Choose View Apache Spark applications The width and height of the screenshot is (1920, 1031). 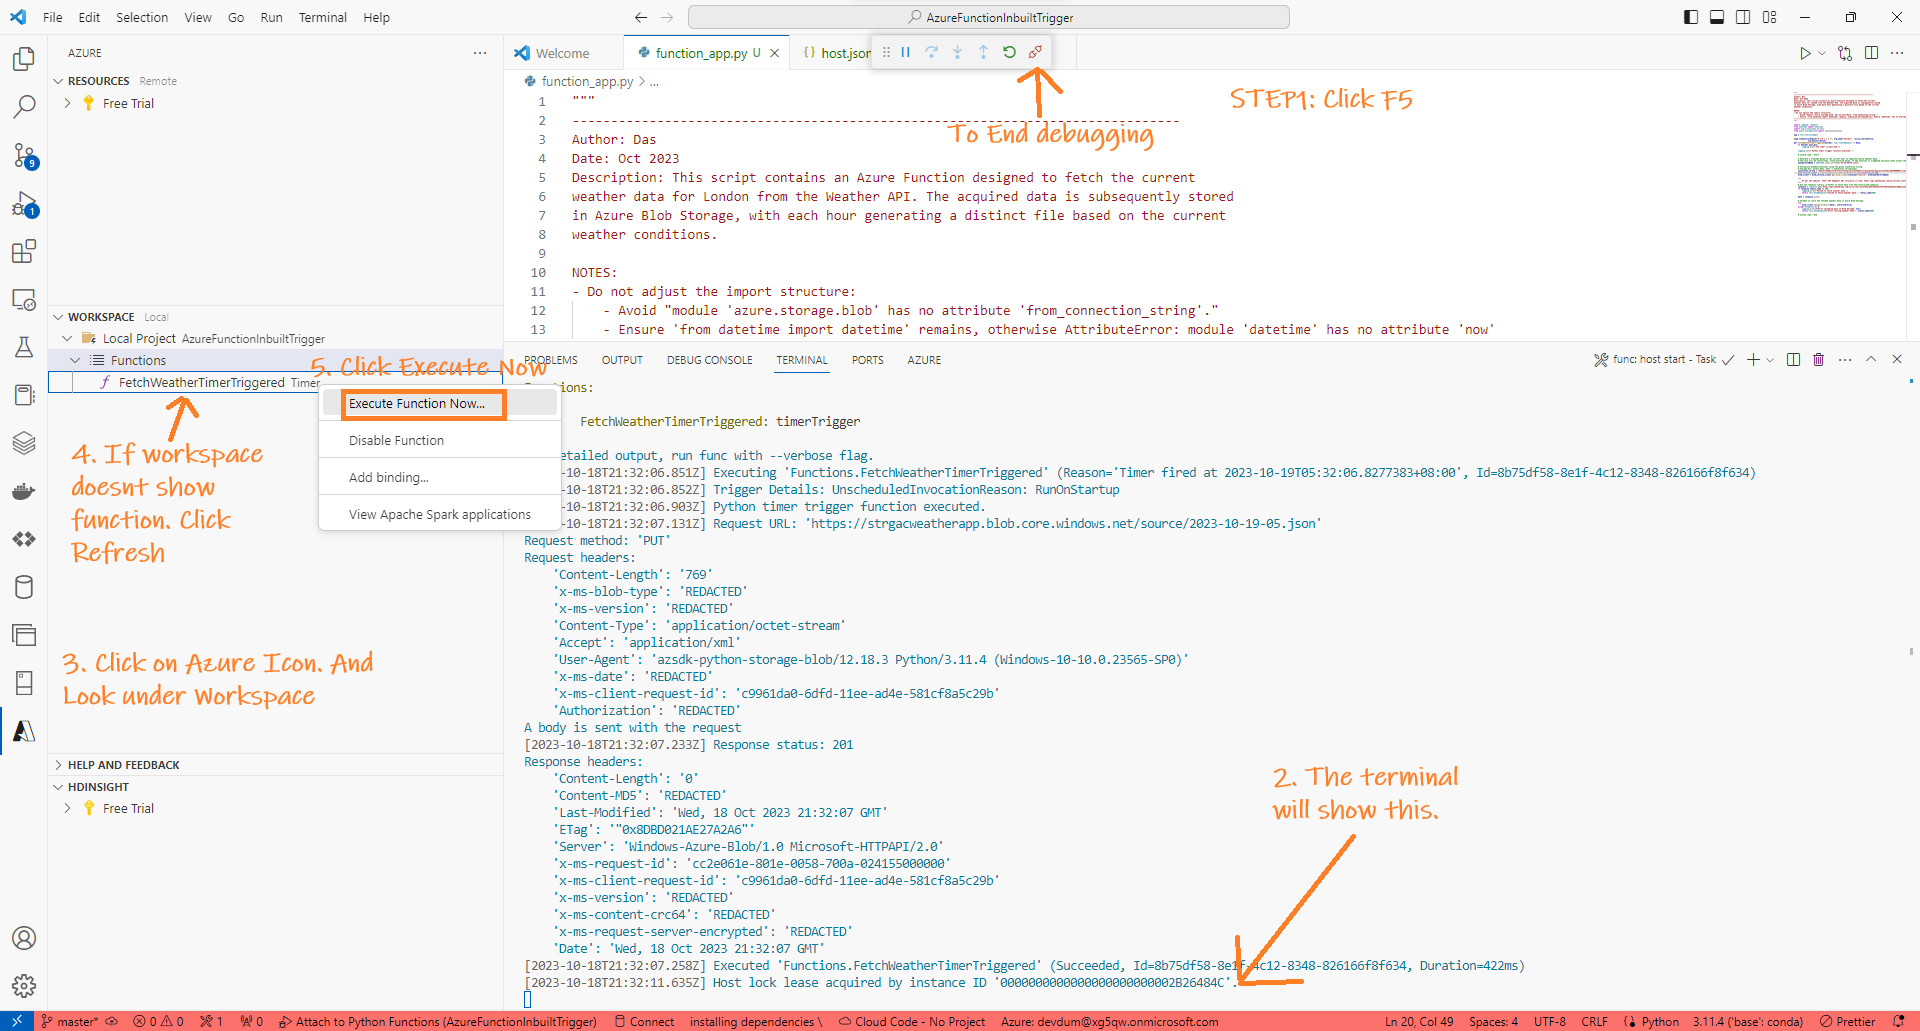pos(439,514)
